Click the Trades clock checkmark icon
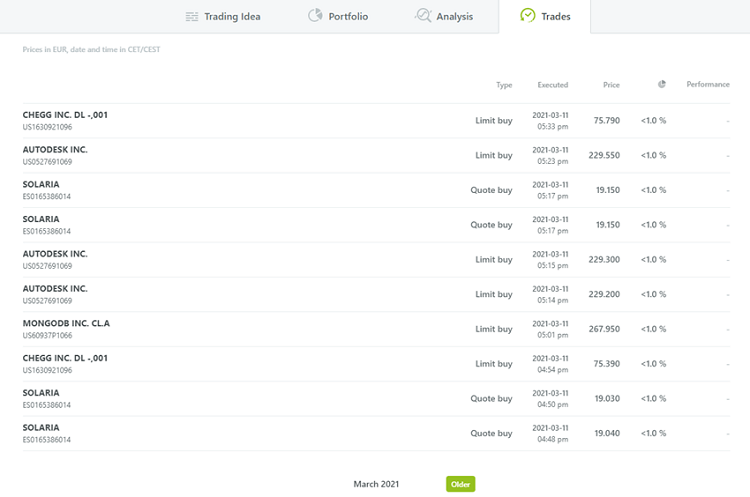This screenshot has width=750, height=497. point(528,16)
